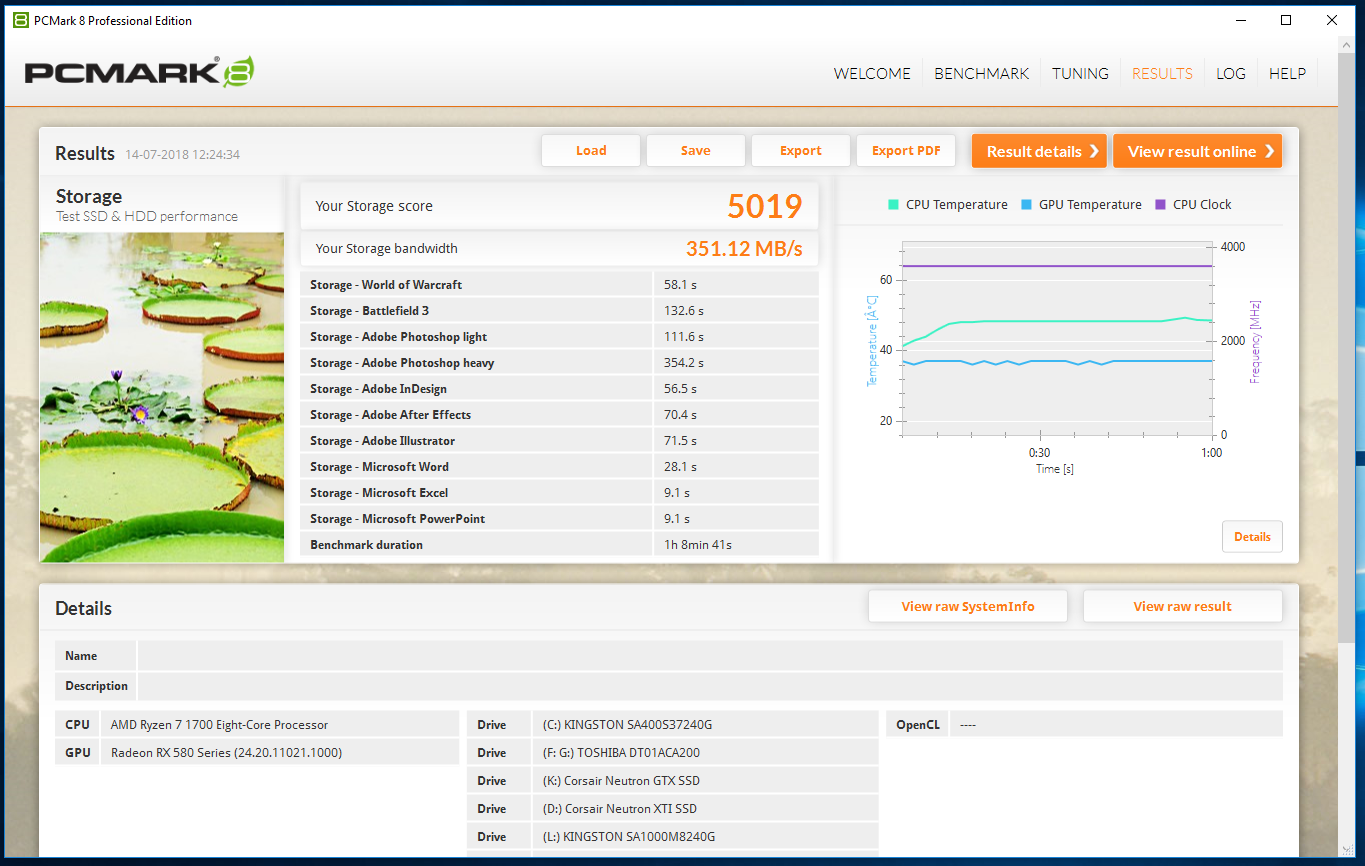The height and width of the screenshot is (866, 1365).
Task: Click the (L:) KINGSTON SA1000M8240G drive
Action: tap(704, 837)
